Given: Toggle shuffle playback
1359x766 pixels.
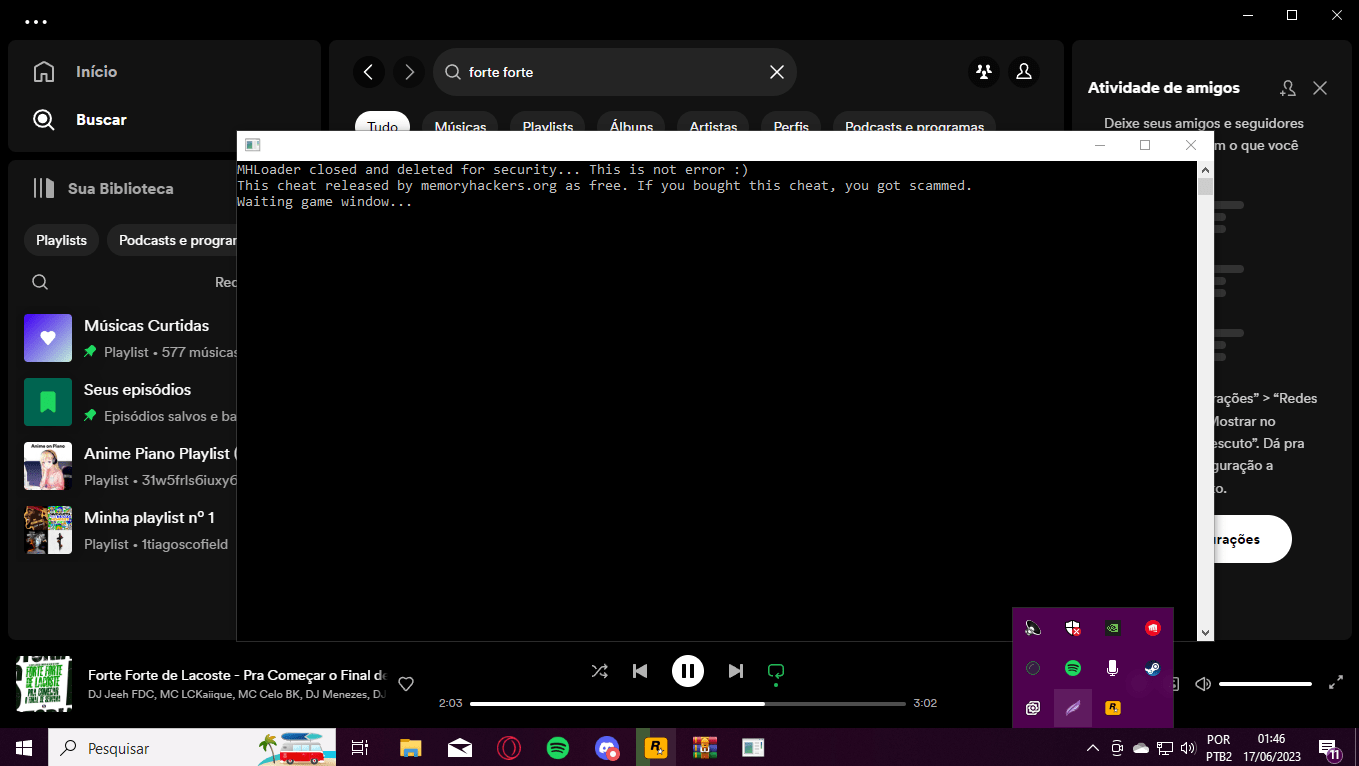Looking at the screenshot, I should pyautogui.click(x=599, y=671).
